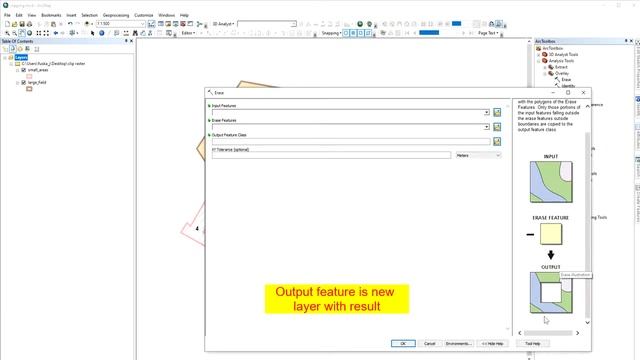Collapse the Analysis Tools toolbox

[x=539, y=61]
